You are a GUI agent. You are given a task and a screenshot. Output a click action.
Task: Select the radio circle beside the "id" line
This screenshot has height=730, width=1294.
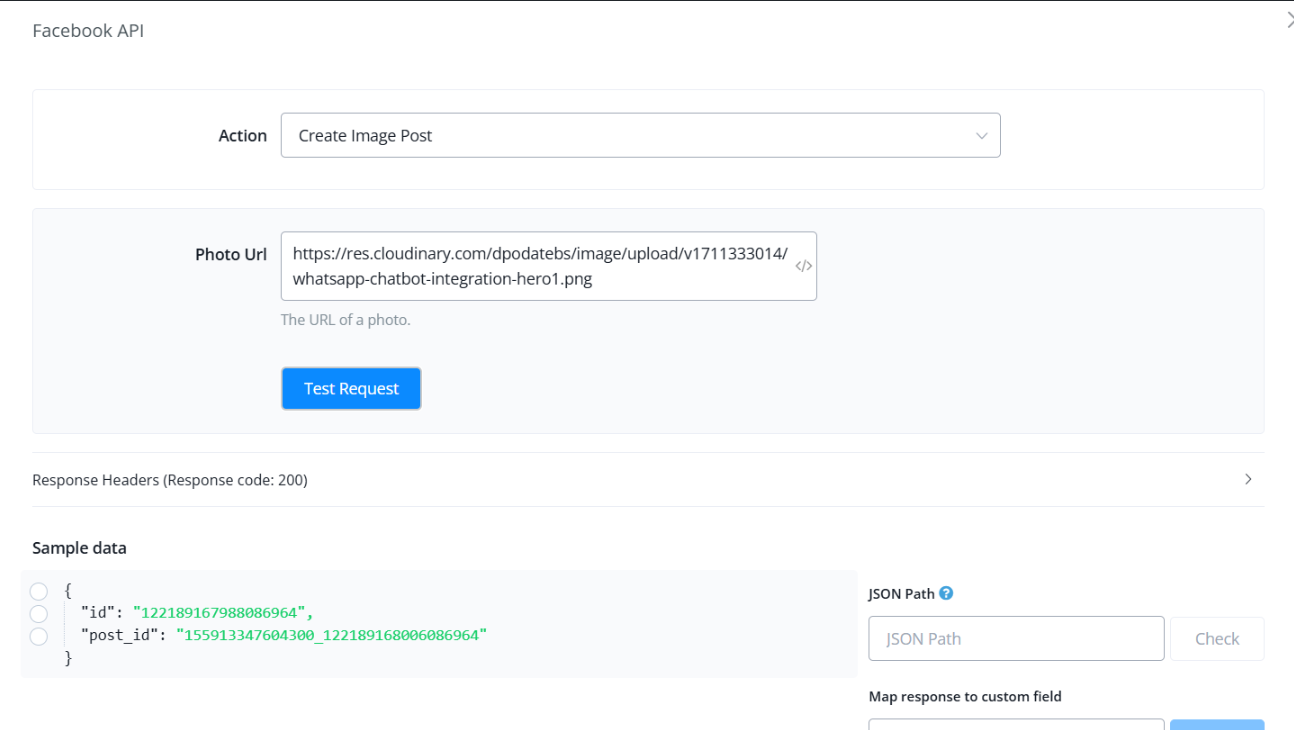tap(39, 613)
